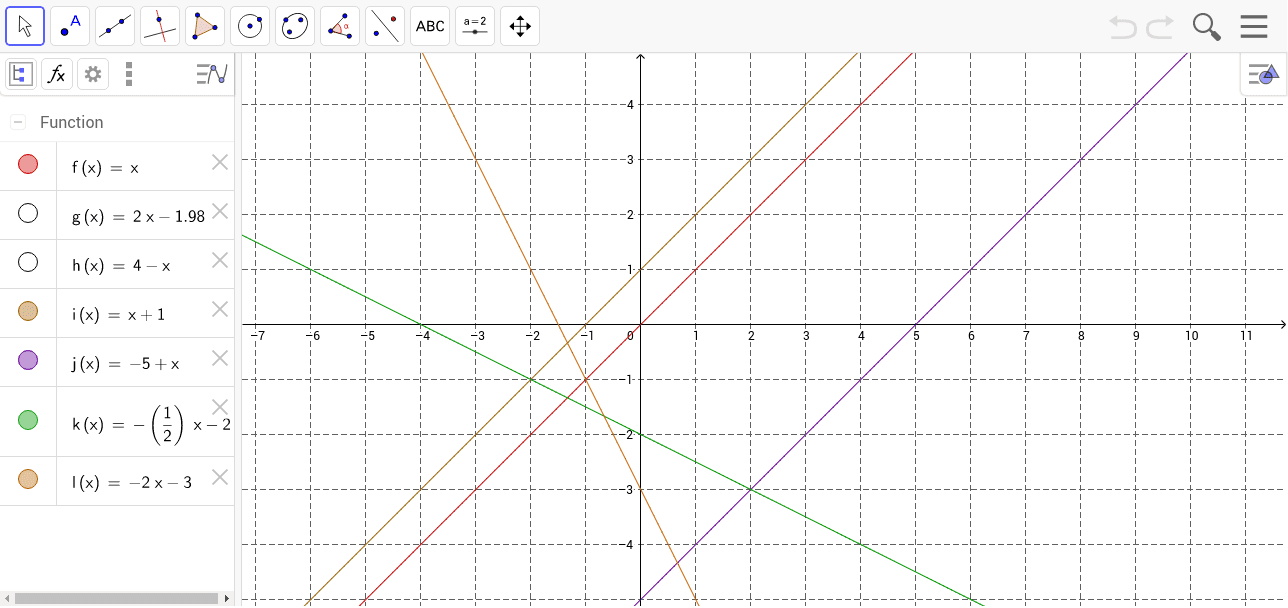The height and width of the screenshot is (608, 1288).
Task: Select the j(x) = −5 + x expression
Action: click(125, 364)
